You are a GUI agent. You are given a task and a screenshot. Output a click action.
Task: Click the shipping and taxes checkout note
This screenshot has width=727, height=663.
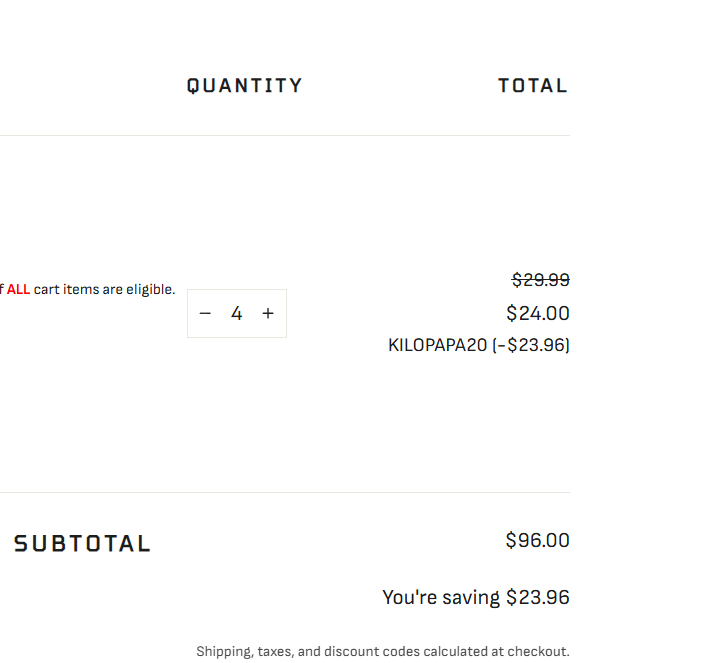click(382, 651)
